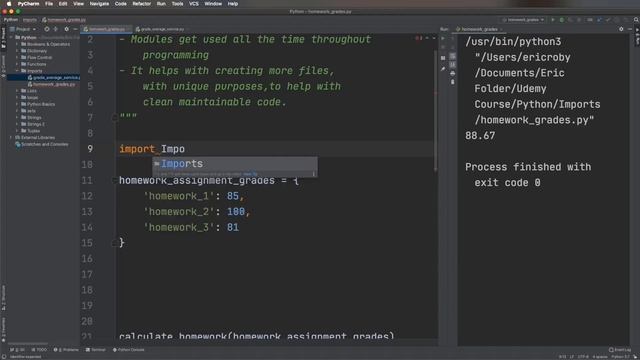
Task: Select grade_average_service.py in the project tree
Action: pyautogui.click(x=53, y=78)
